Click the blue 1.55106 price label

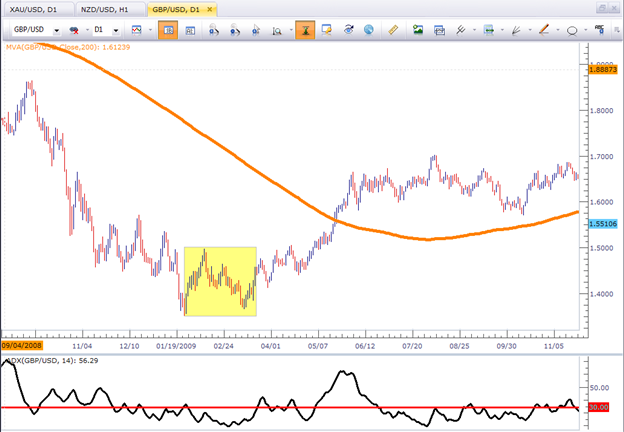(603, 224)
